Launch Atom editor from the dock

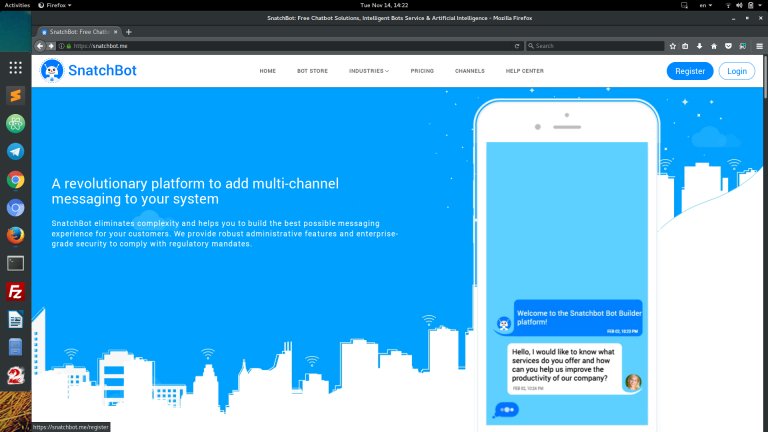(x=16, y=123)
